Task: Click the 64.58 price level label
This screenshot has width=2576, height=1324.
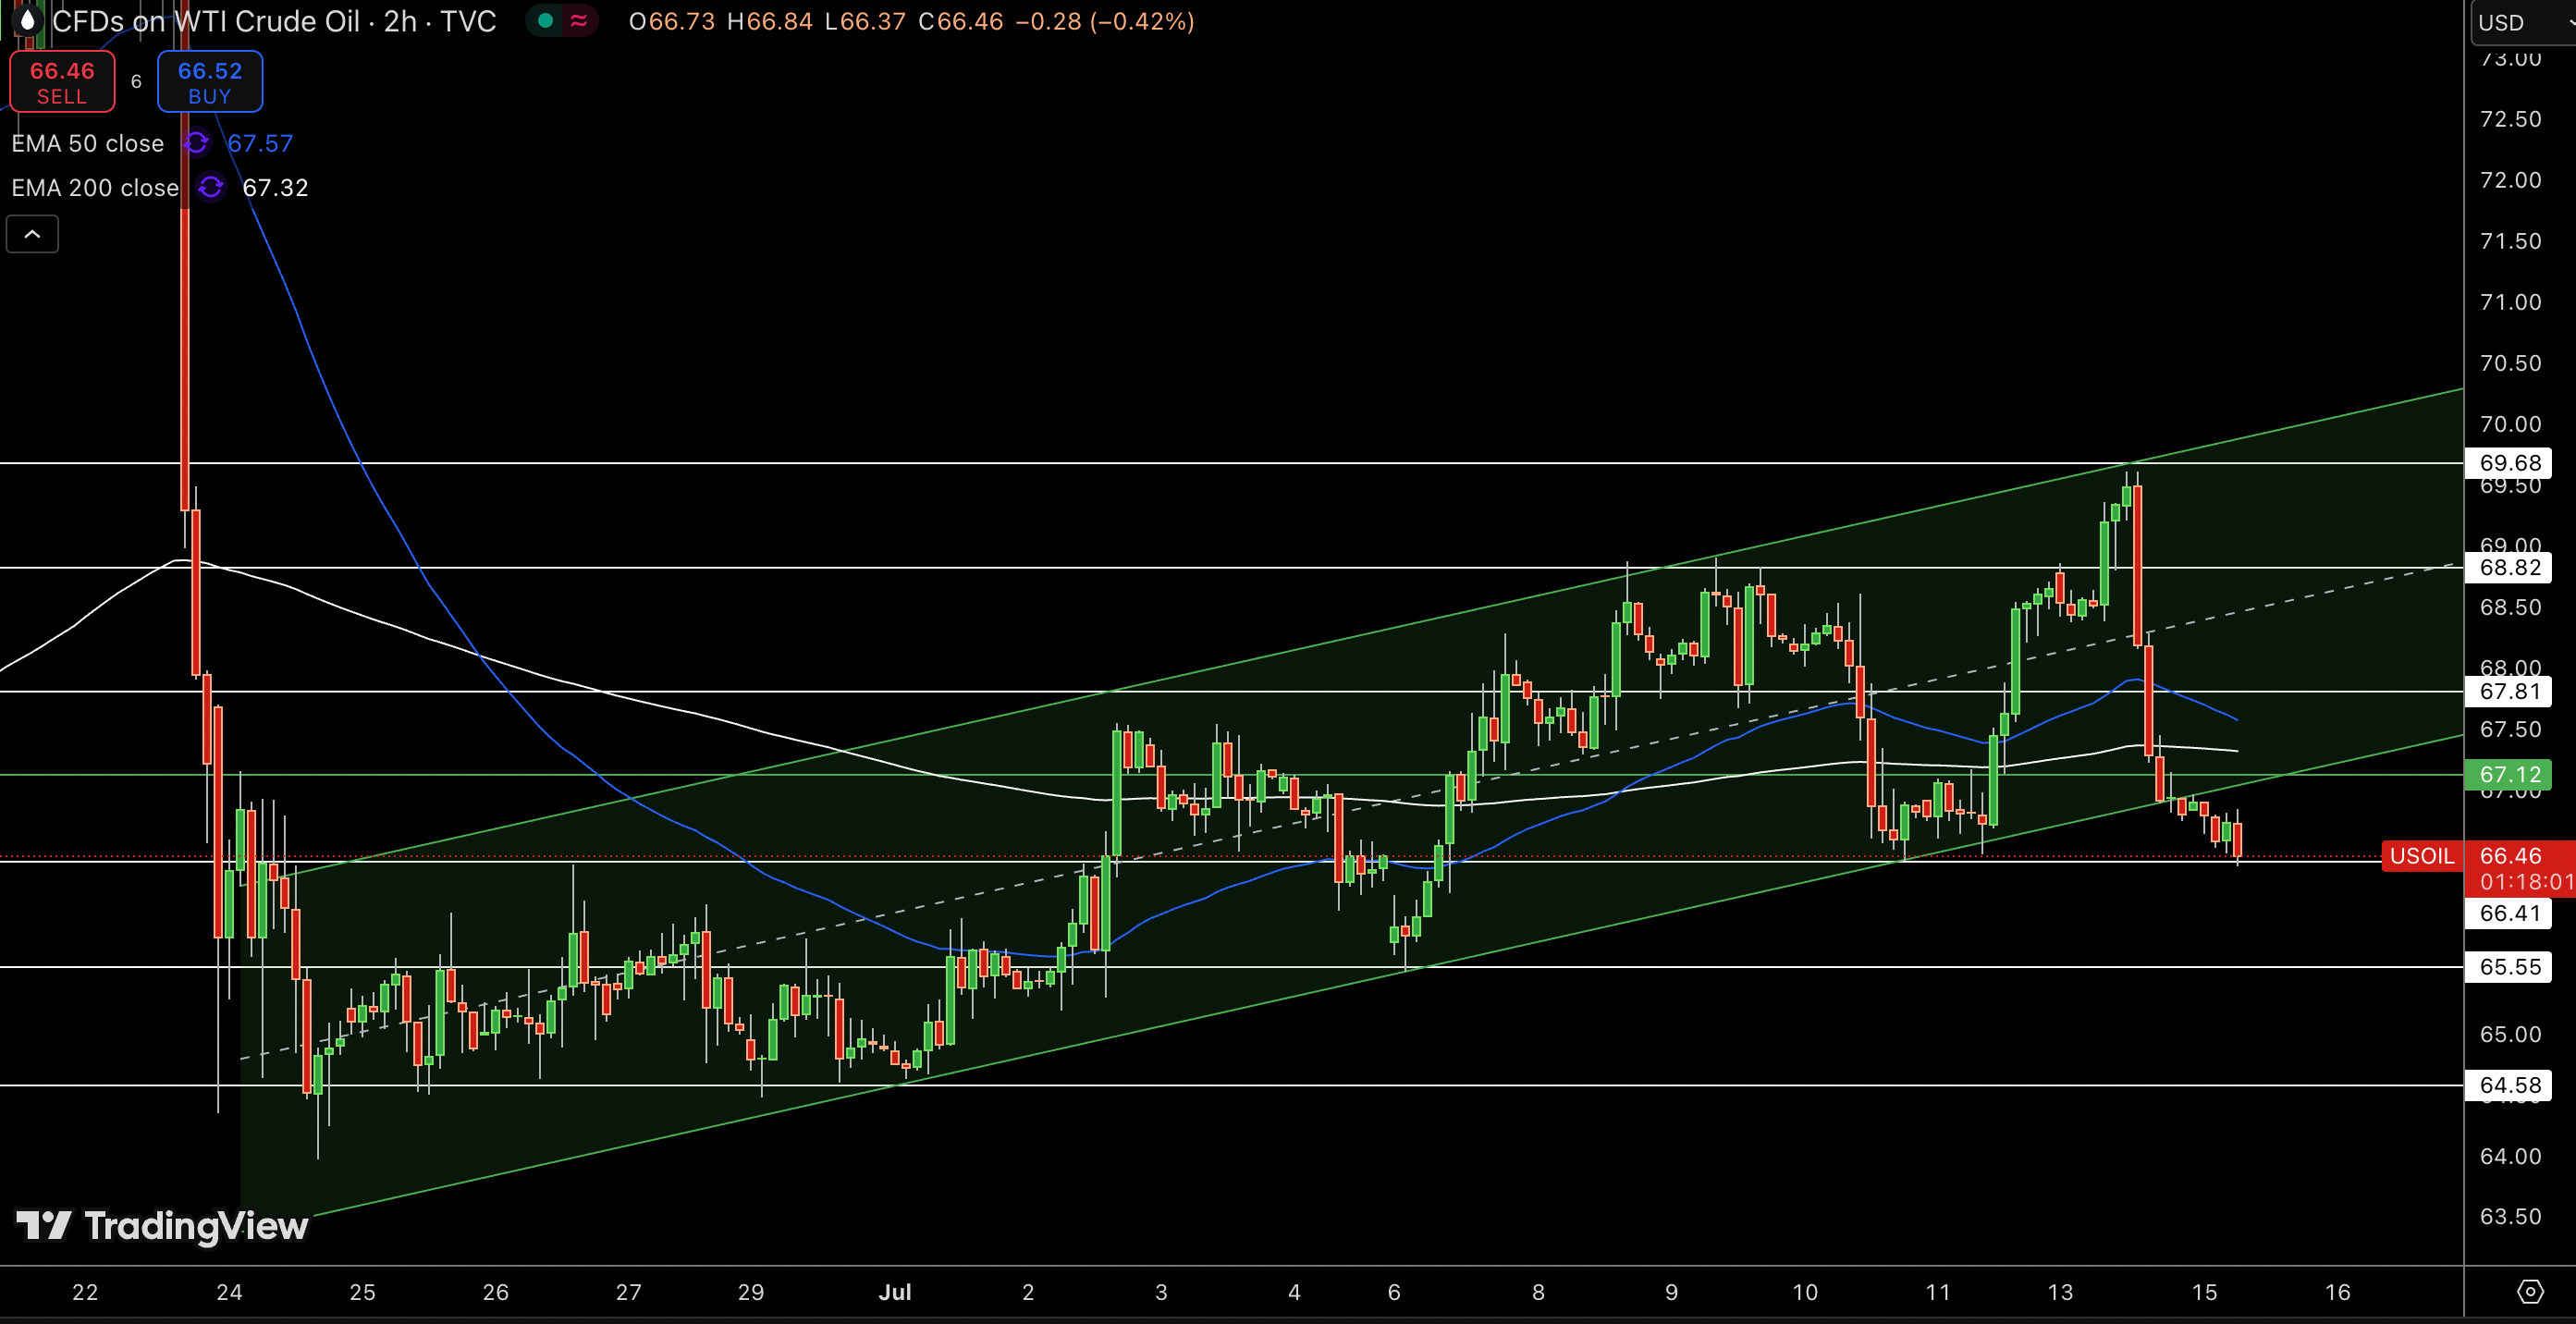Action: (2509, 1085)
